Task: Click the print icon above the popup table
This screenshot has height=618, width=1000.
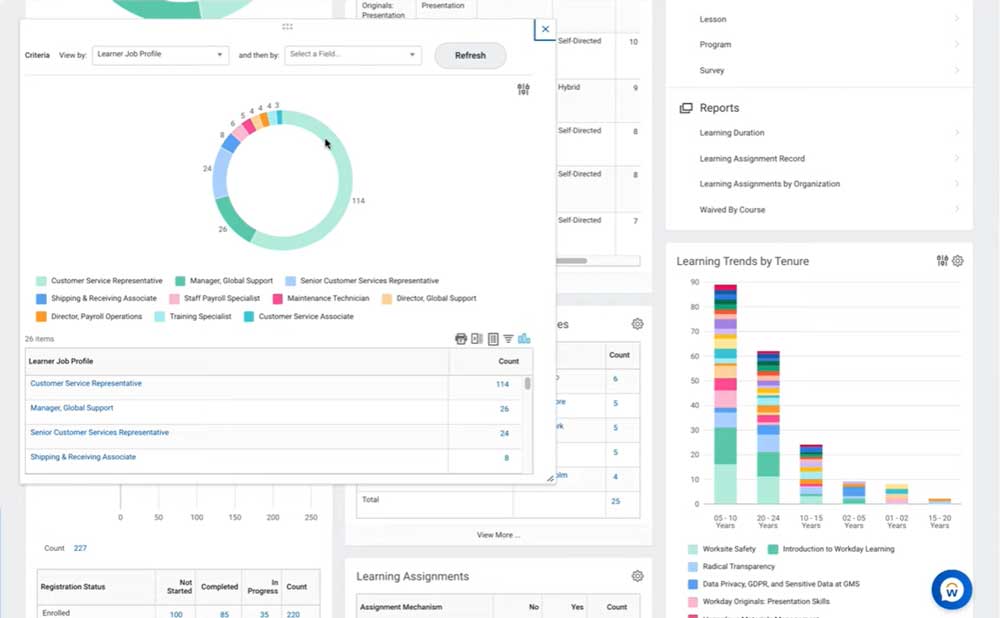Action: click(x=460, y=339)
